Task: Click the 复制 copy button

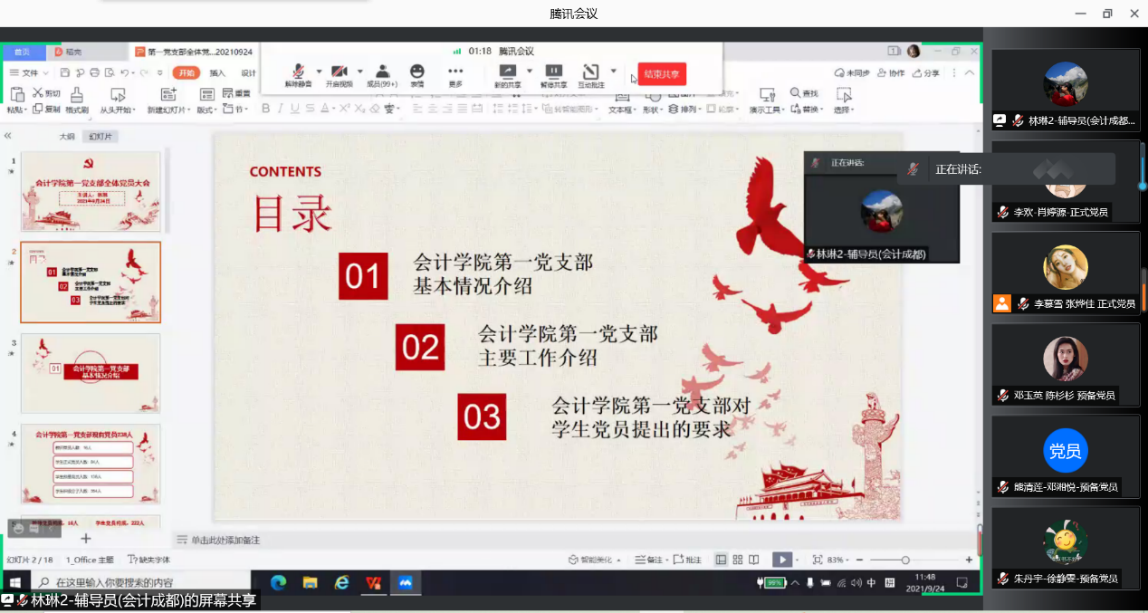Action: [x=46, y=109]
